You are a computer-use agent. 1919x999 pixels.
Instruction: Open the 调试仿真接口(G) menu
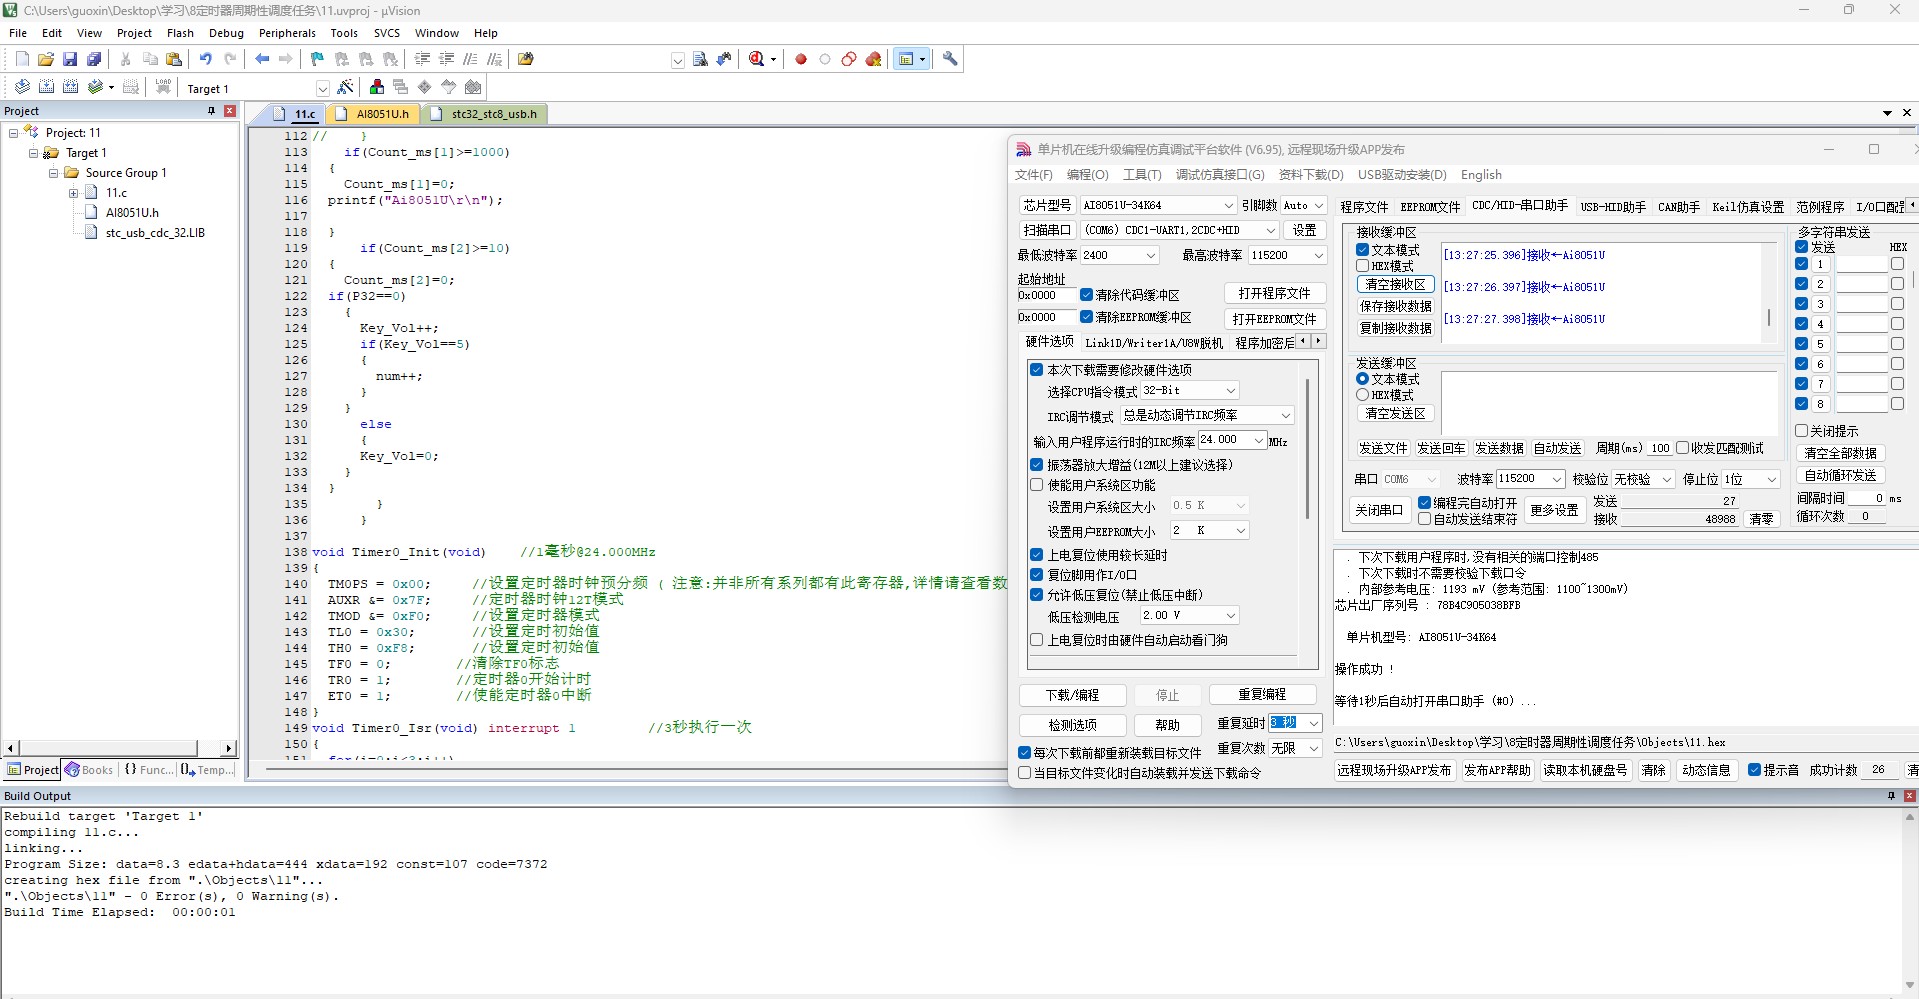pyautogui.click(x=1220, y=175)
